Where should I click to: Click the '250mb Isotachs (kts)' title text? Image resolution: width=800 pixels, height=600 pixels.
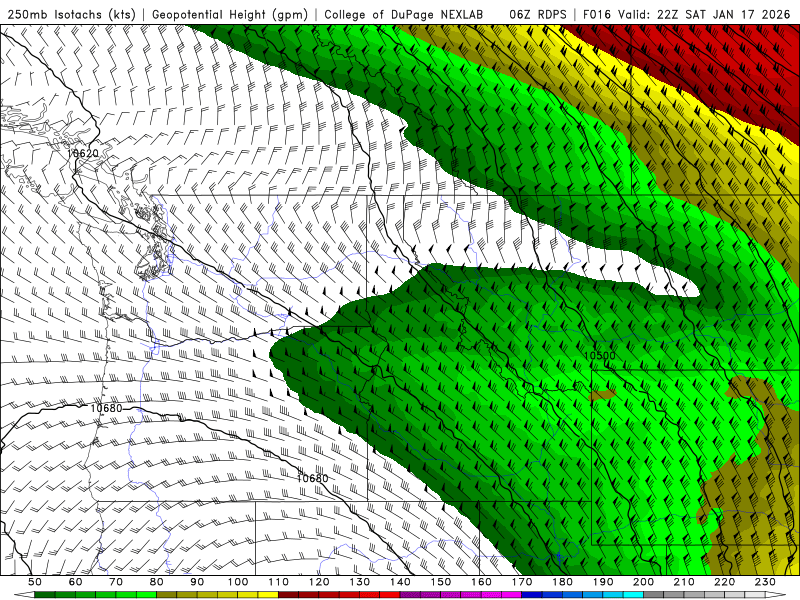point(72,15)
